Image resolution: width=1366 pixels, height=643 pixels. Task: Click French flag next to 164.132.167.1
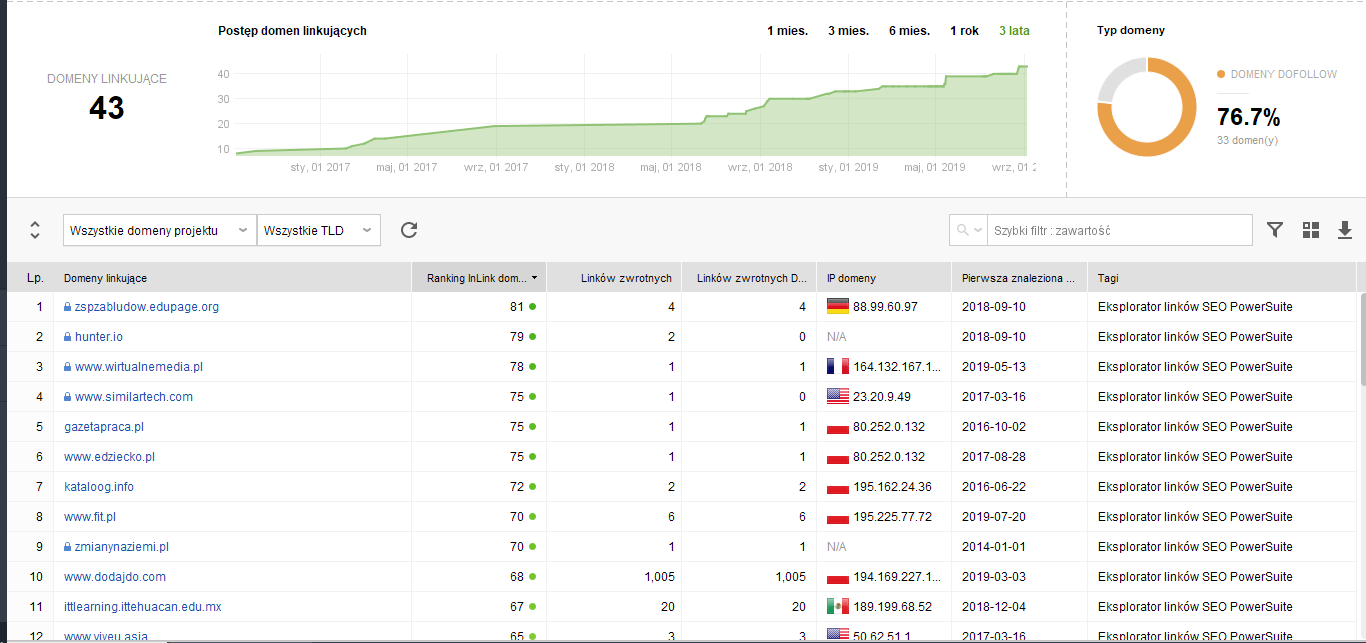point(838,367)
